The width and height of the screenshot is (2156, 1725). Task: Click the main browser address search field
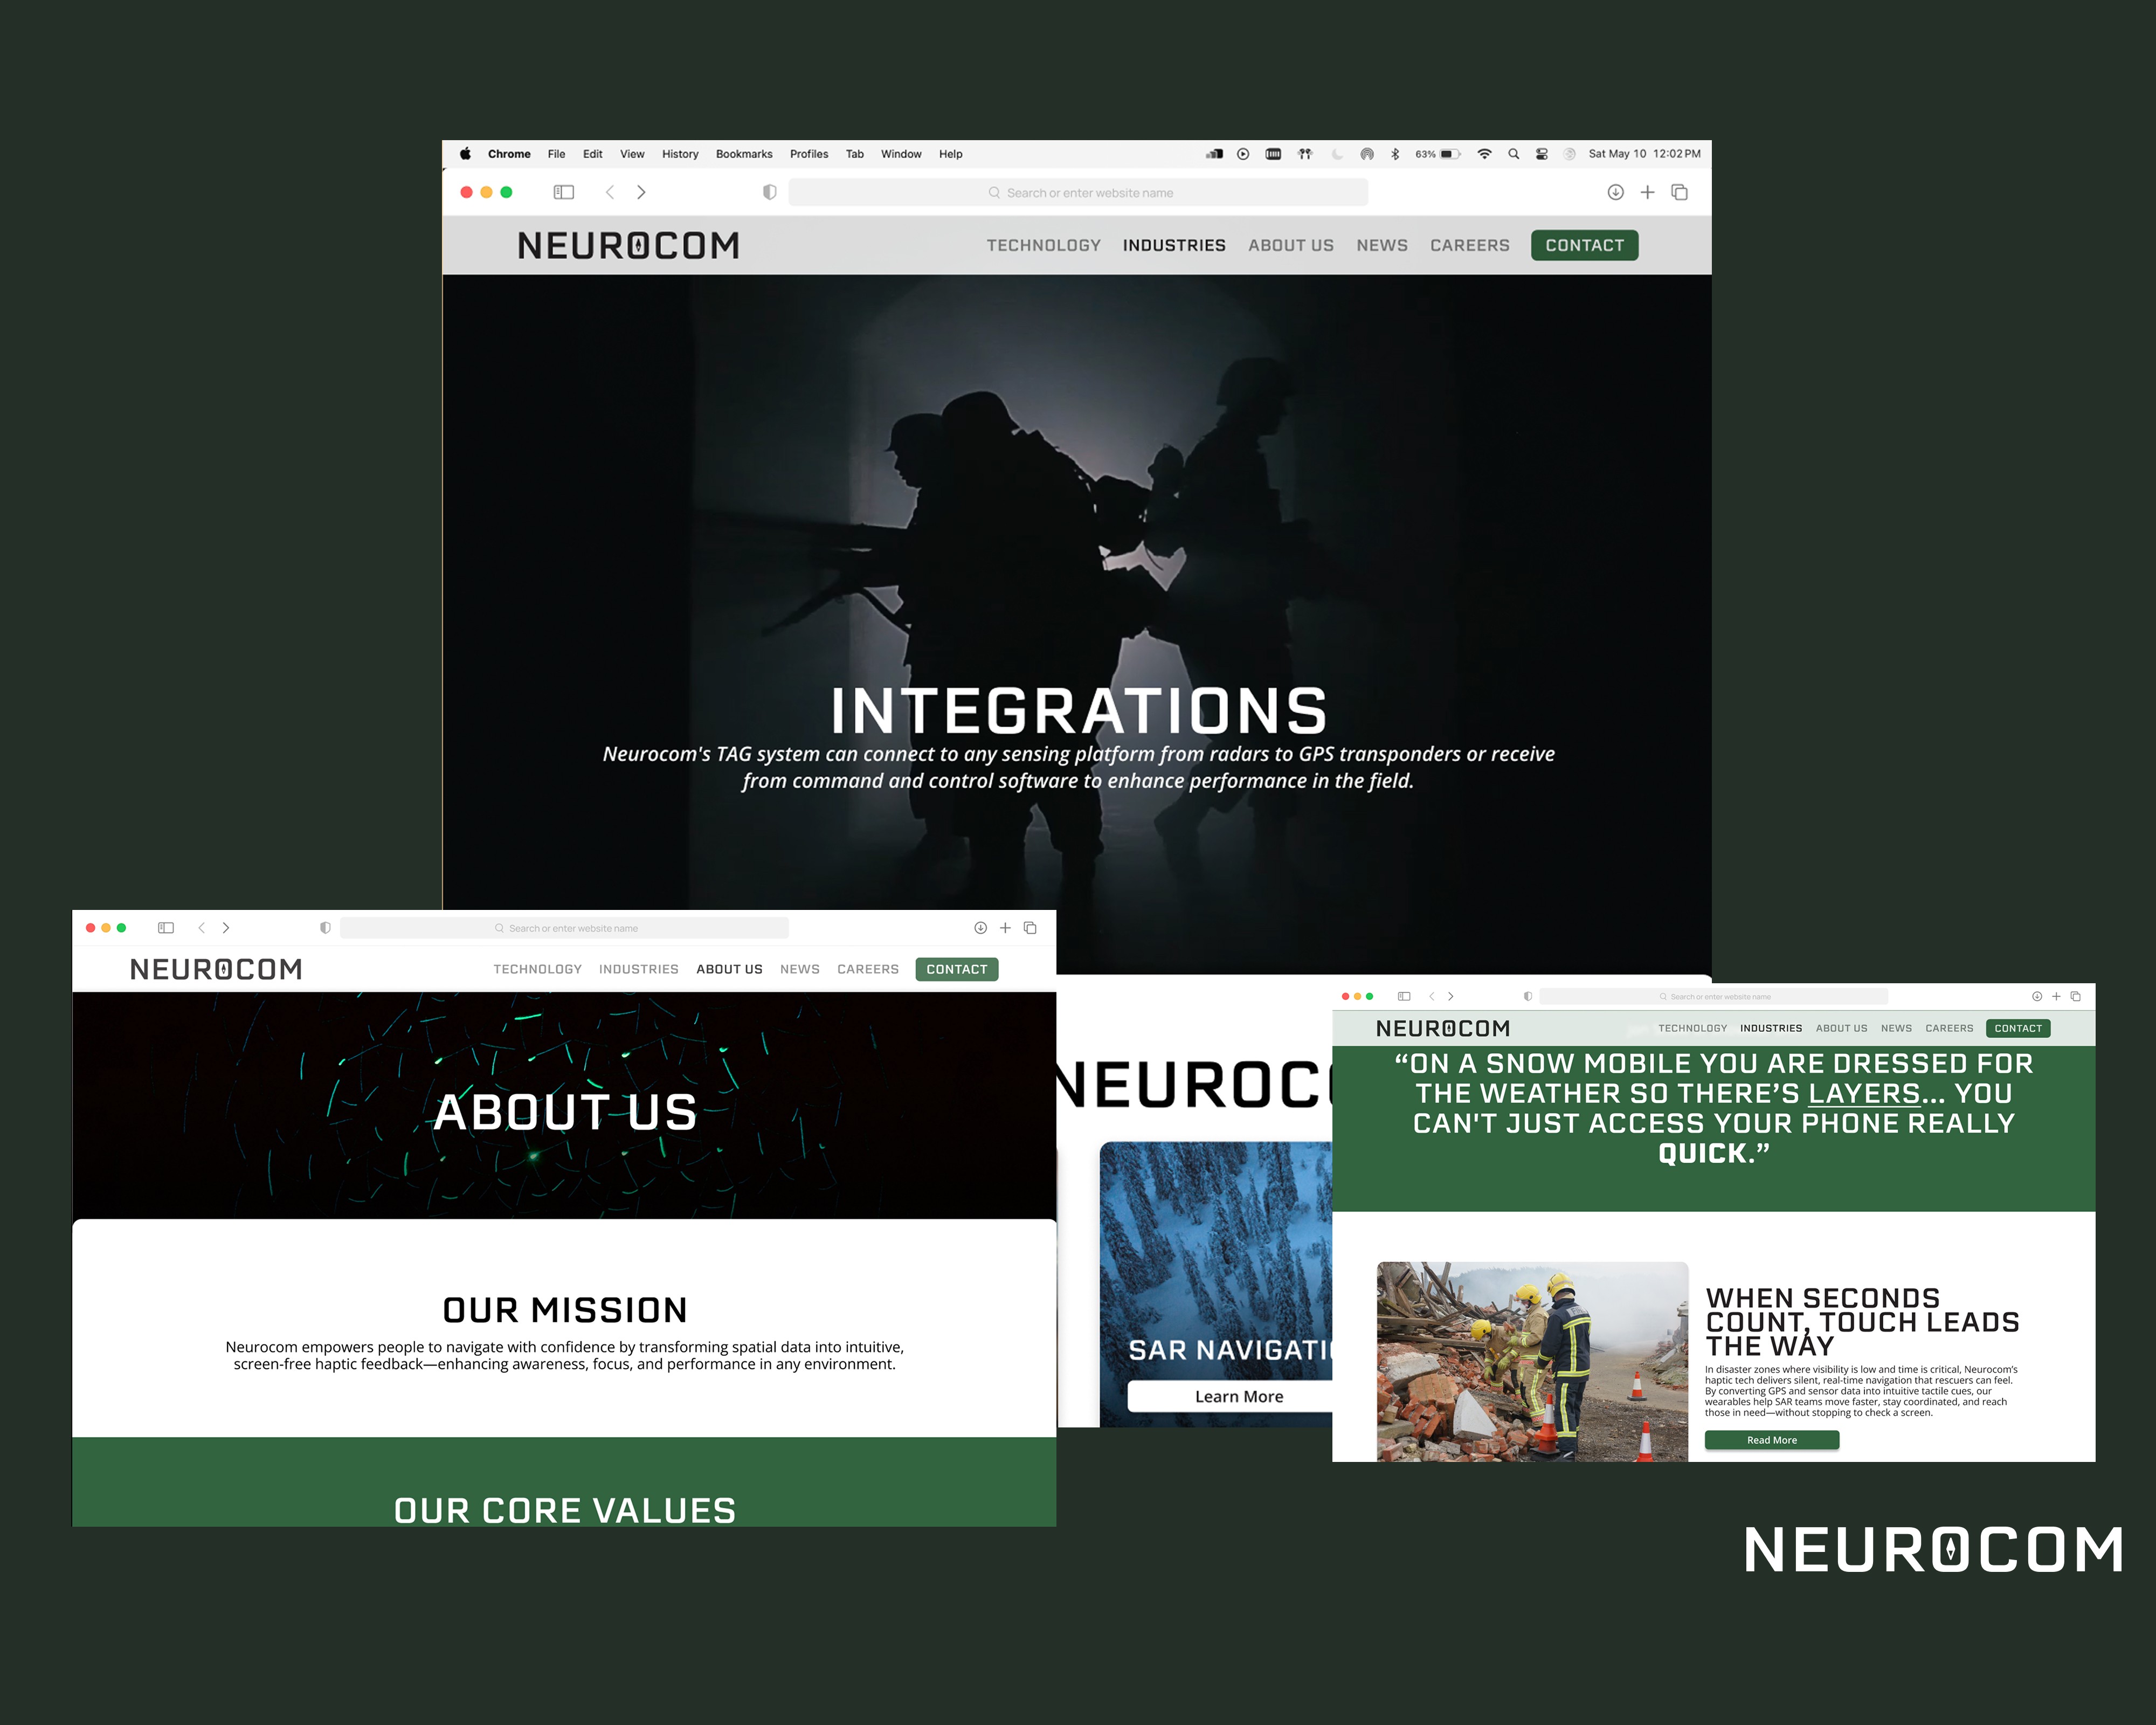tap(1078, 192)
